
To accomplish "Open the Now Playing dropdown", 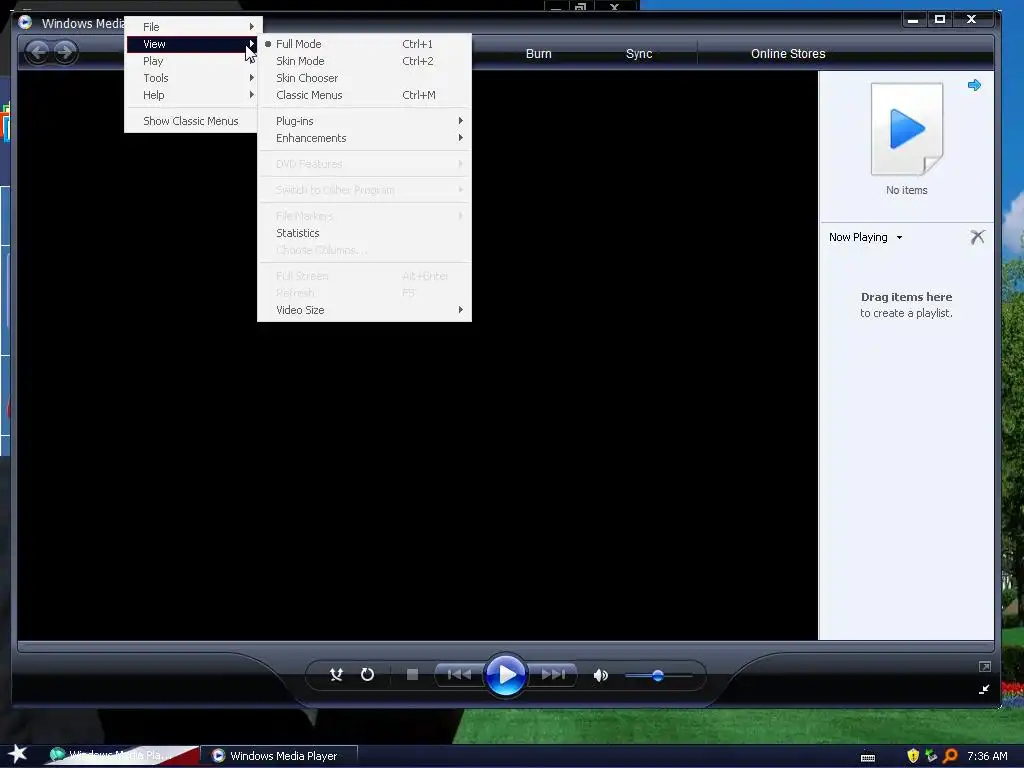I will (865, 237).
